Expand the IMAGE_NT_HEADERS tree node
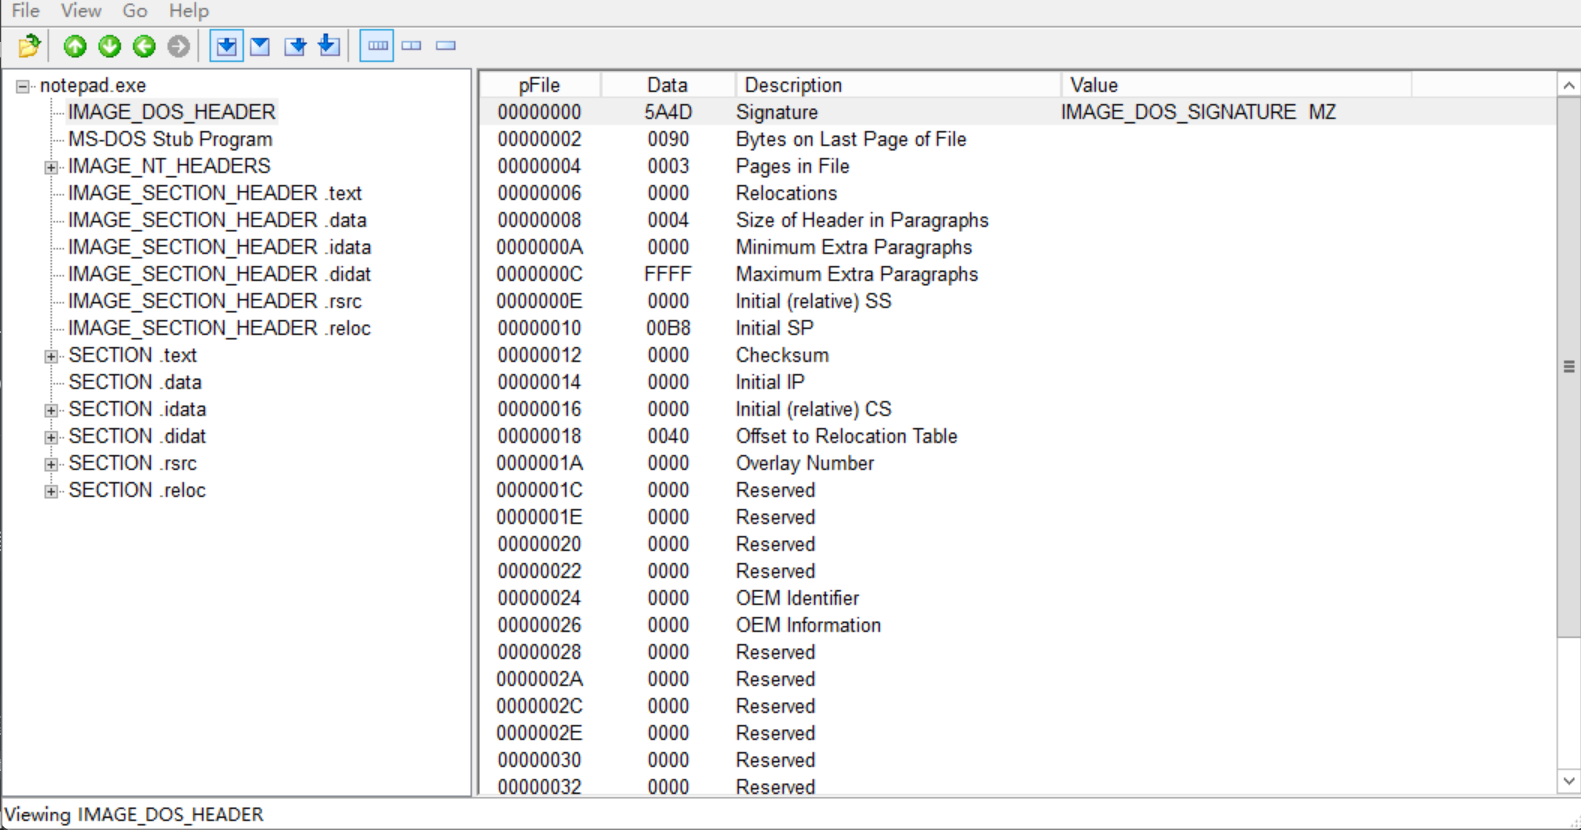This screenshot has height=830, width=1581. pyautogui.click(x=51, y=167)
